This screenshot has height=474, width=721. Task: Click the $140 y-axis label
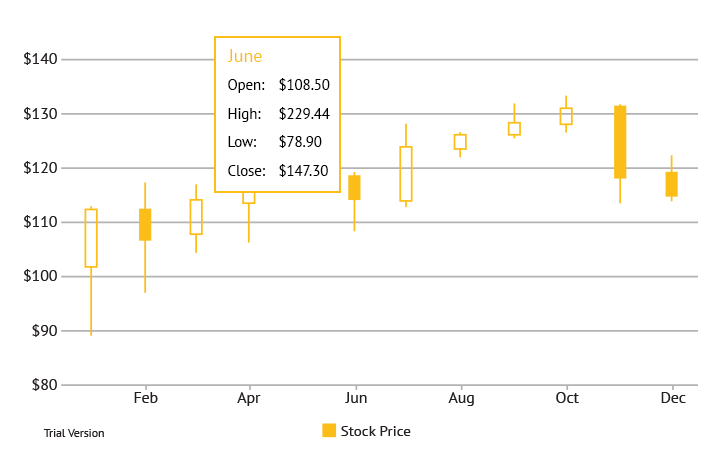click(x=40, y=60)
